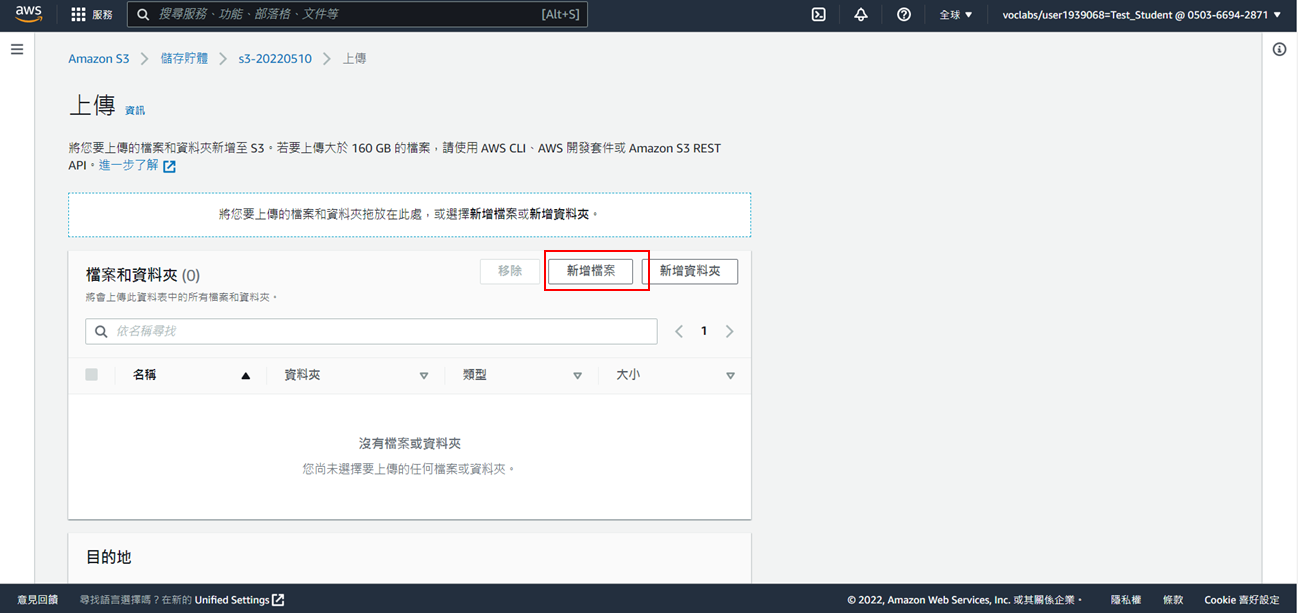Open Cookie 喜好設定 footer link

[1241, 600]
